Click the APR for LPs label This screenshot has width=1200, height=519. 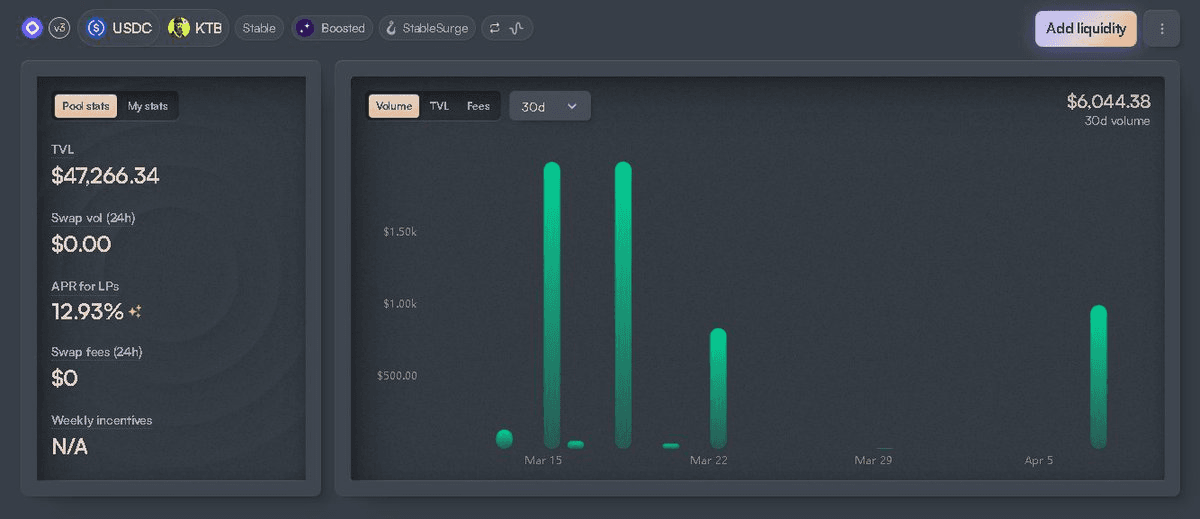click(x=85, y=286)
